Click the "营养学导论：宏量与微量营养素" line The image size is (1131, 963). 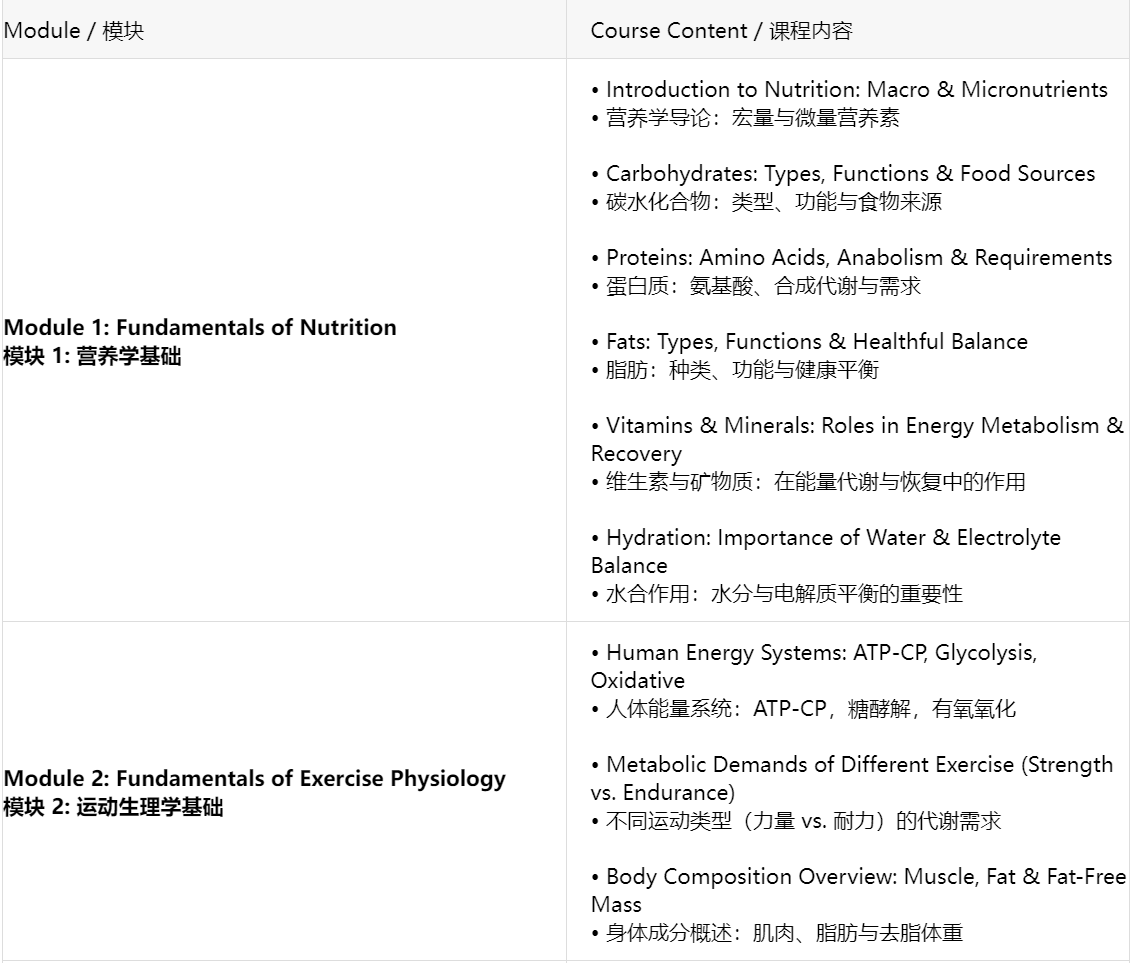(x=752, y=118)
